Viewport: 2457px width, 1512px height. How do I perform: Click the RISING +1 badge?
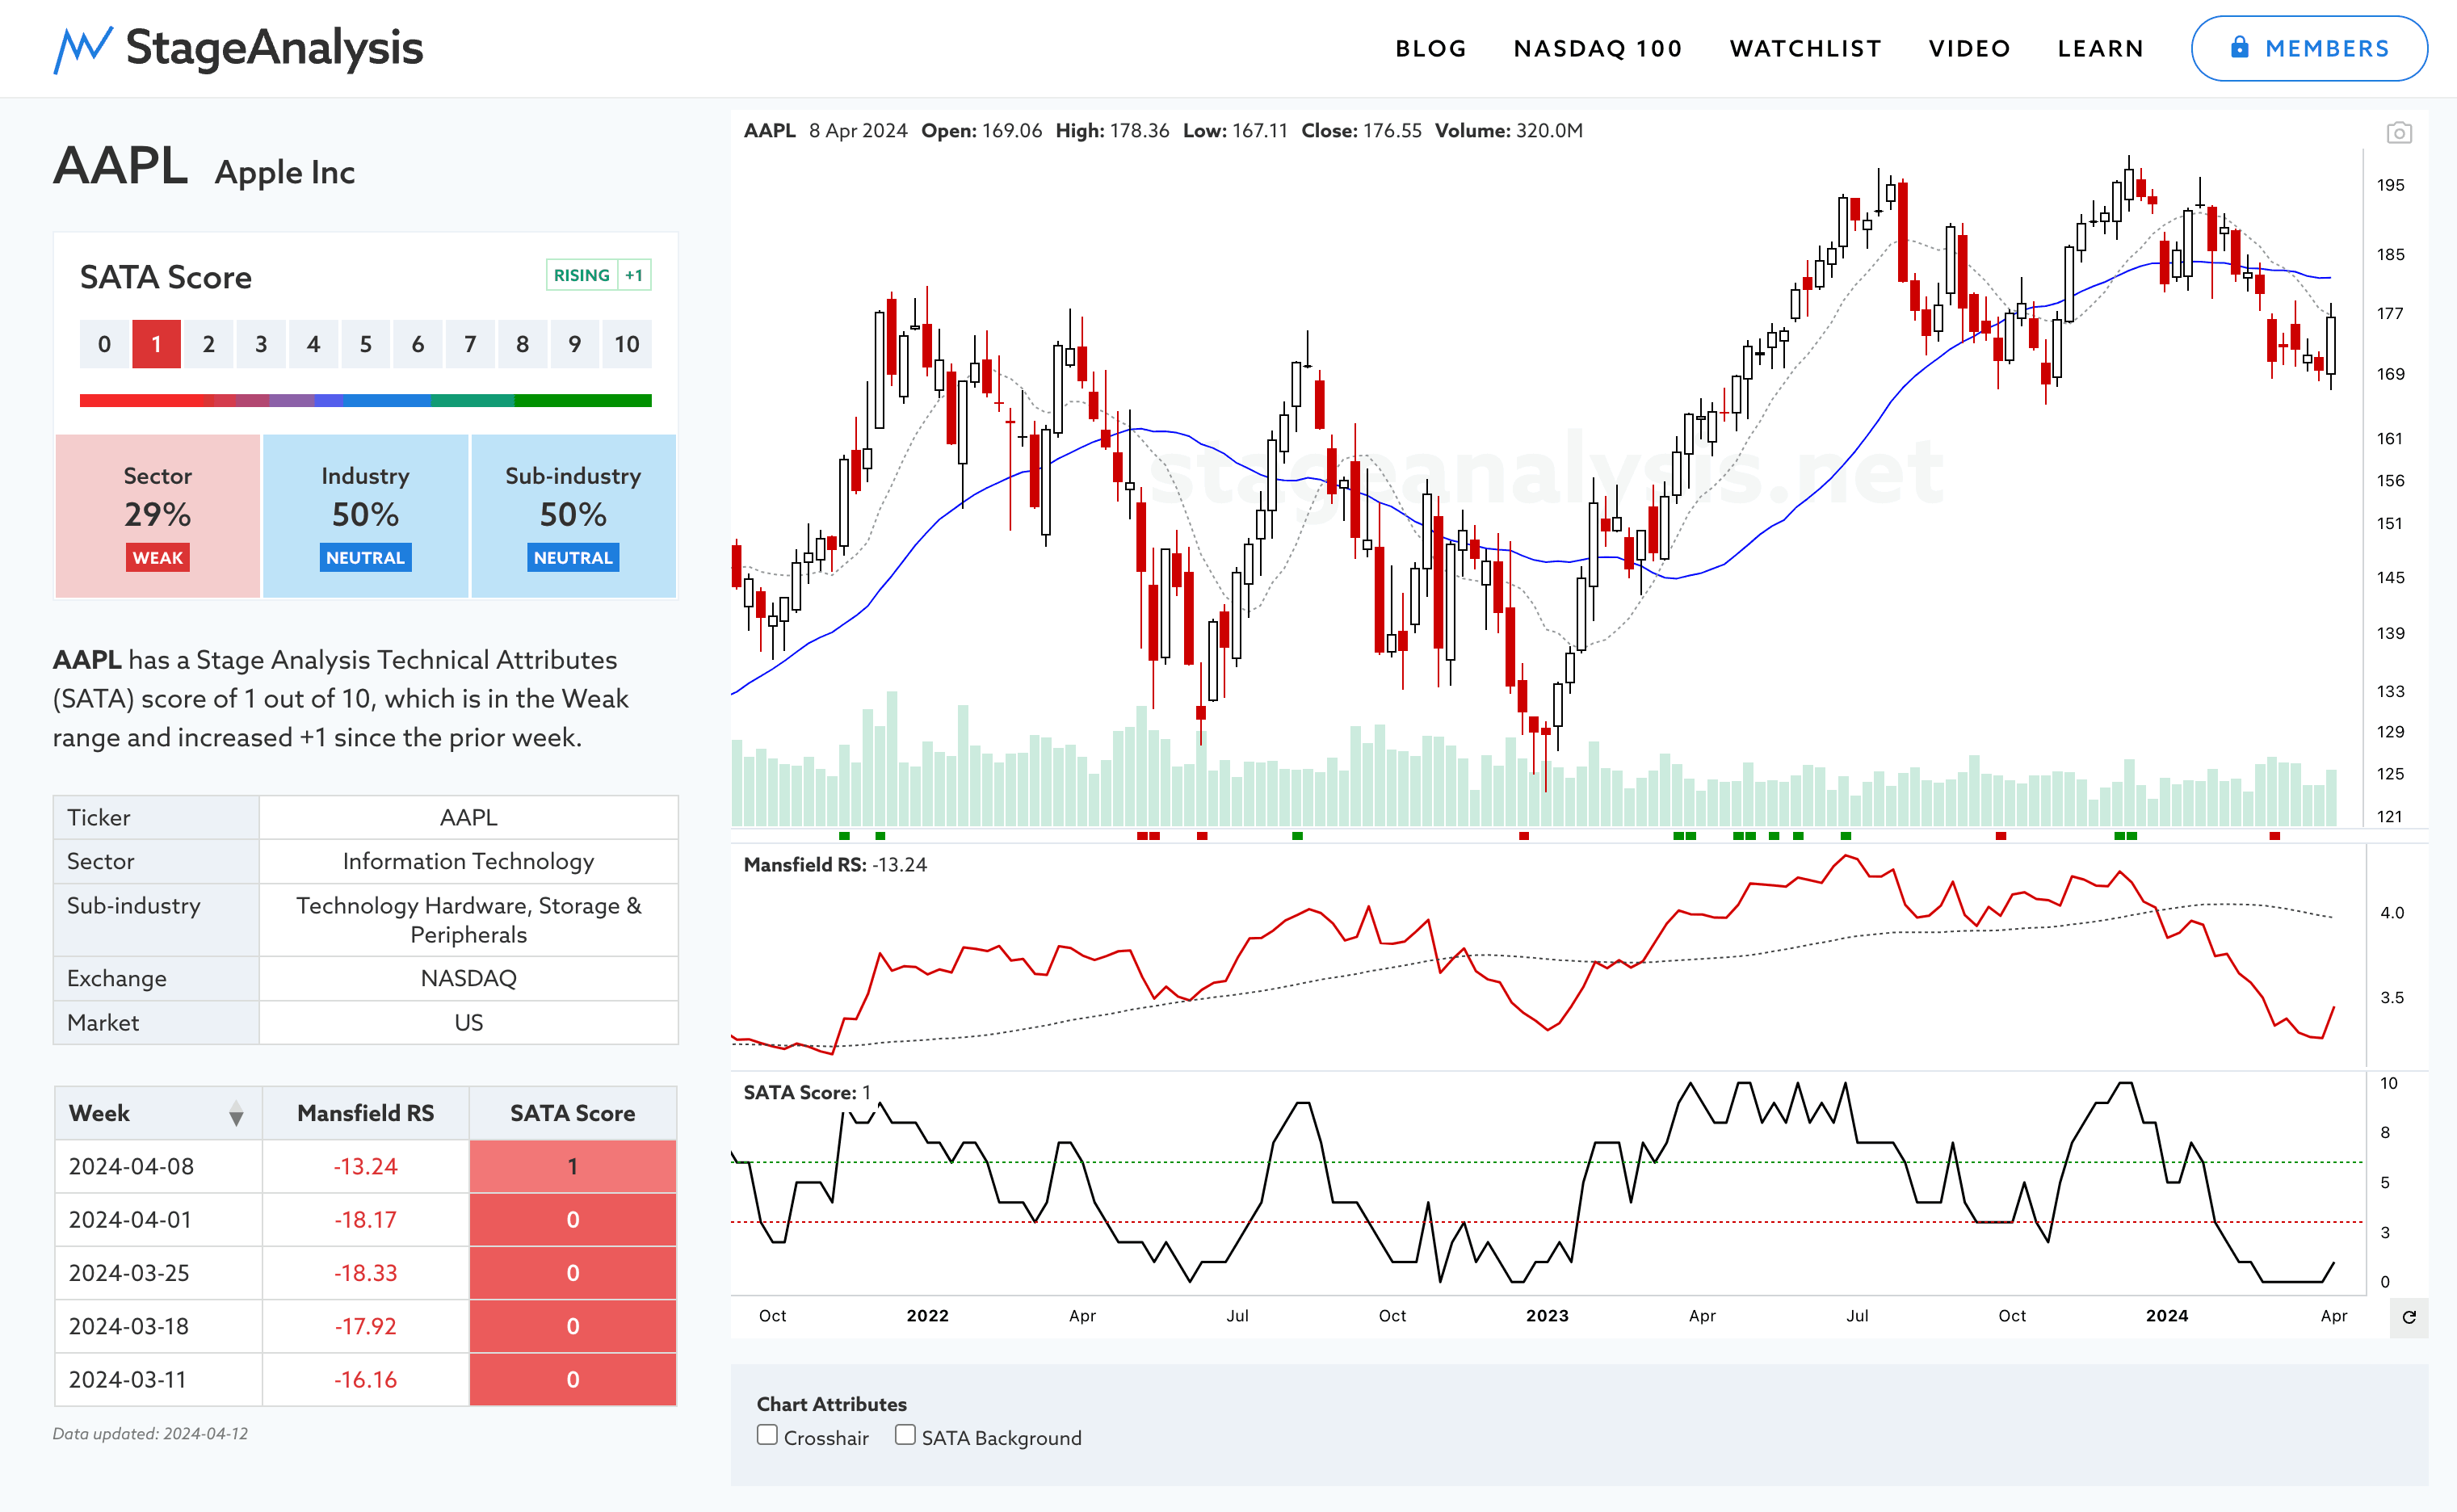pos(598,275)
